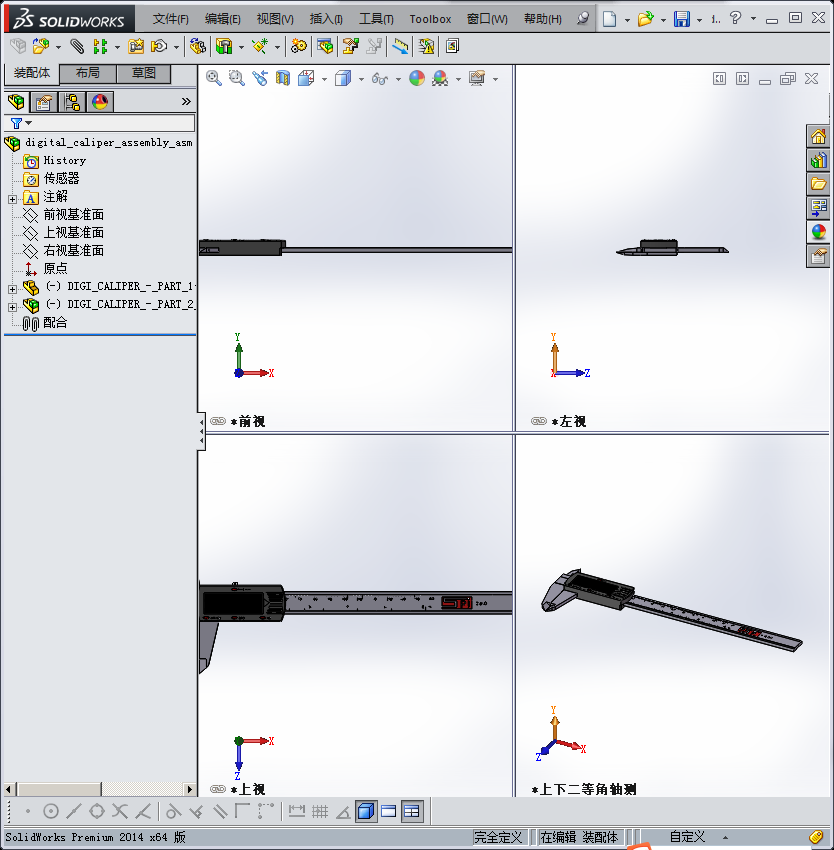834x850 pixels.
Task: Select the Mate paperclip tool
Action: (x=77, y=46)
